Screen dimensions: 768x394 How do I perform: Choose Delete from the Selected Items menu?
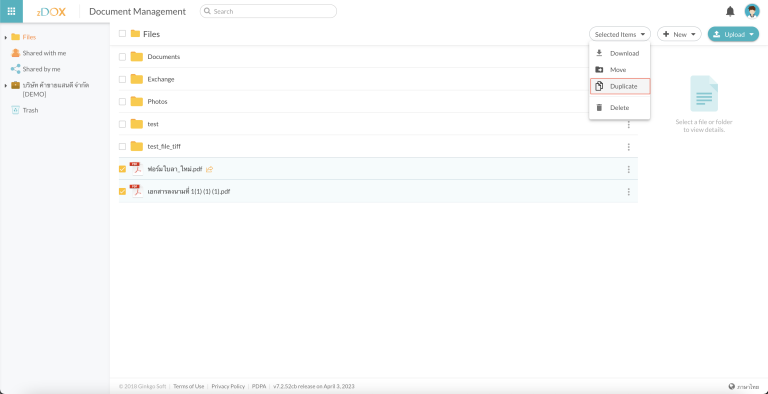(620, 108)
